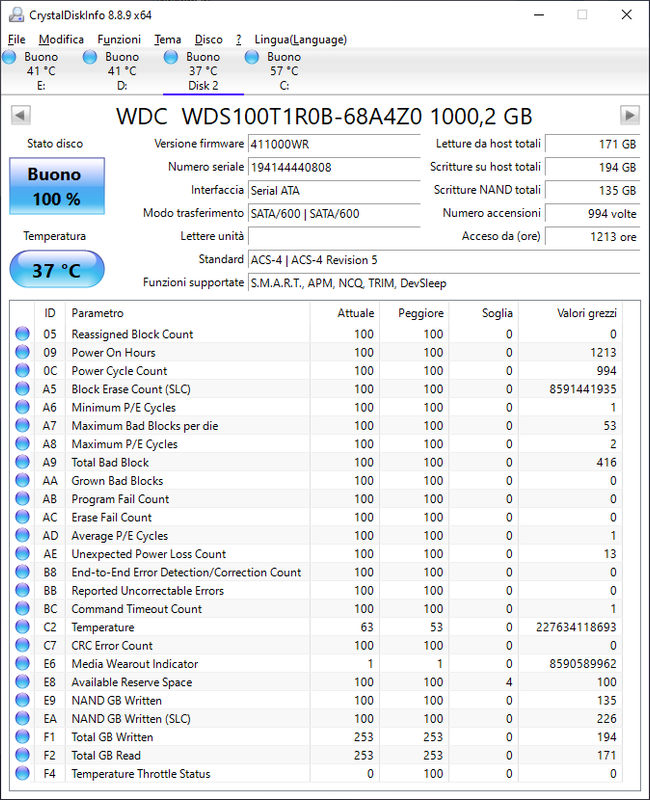Click the status orb for Total GB Read
Image resolution: width=650 pixels, height=800 pixels.
[x=22, y=755]
